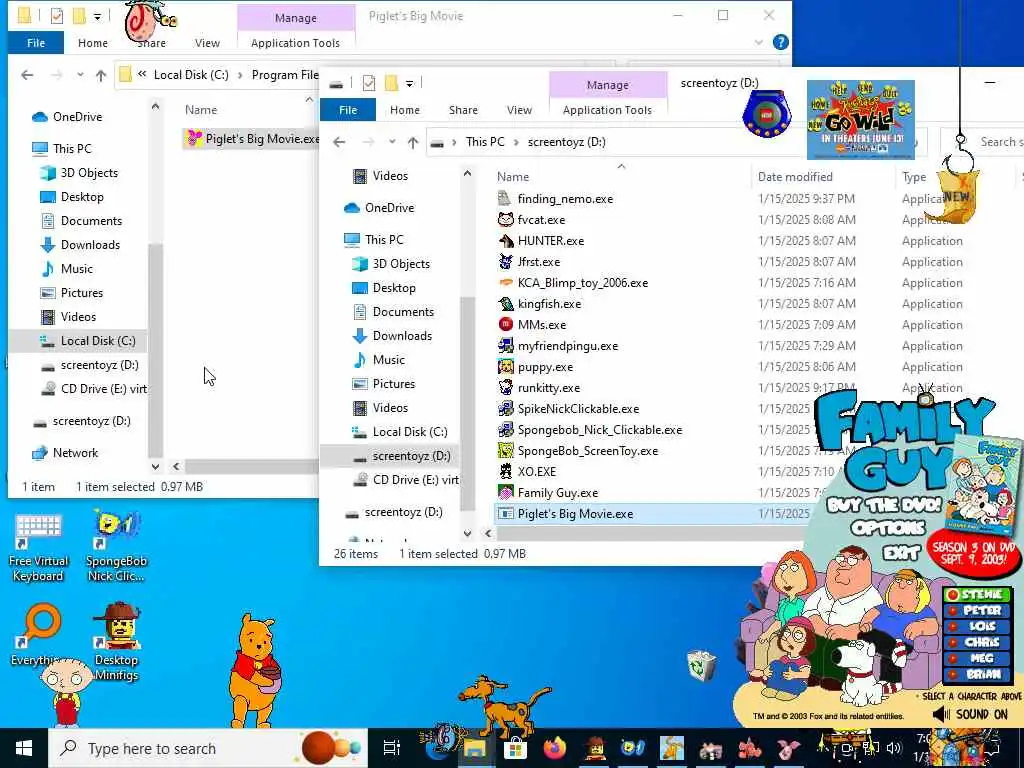Click the Windows Start button
This screenshot has height=768, width=1024.
click(24, 748)
